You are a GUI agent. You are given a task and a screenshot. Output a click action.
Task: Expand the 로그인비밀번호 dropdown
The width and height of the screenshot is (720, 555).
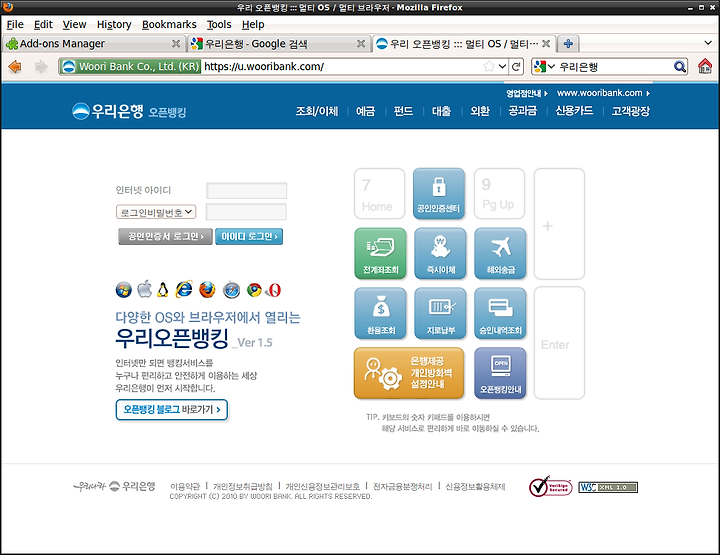click(156, 212)
